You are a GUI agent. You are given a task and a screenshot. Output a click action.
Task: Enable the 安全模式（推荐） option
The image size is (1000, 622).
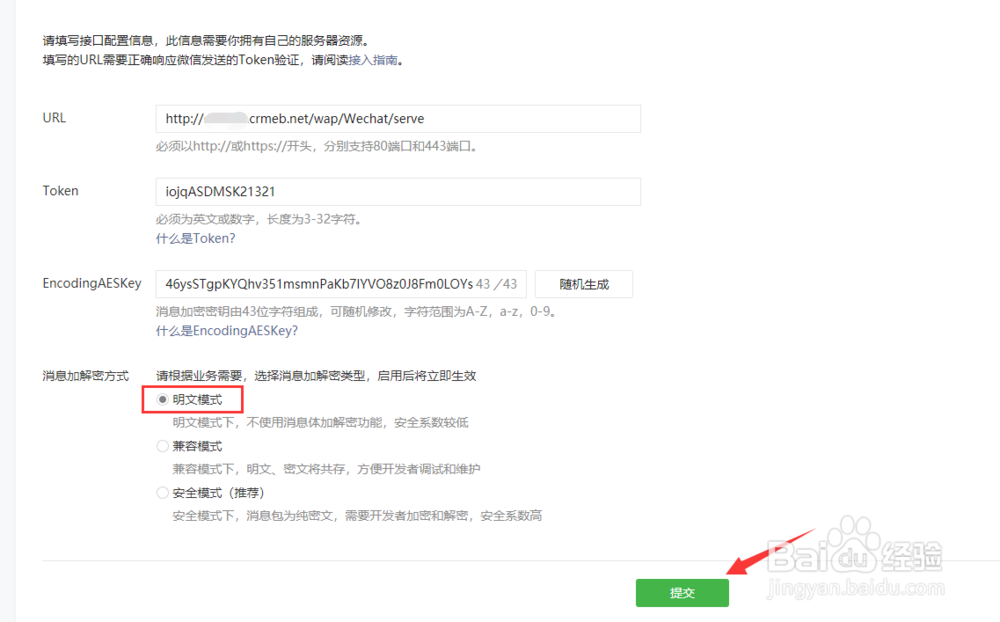[162, 492]
